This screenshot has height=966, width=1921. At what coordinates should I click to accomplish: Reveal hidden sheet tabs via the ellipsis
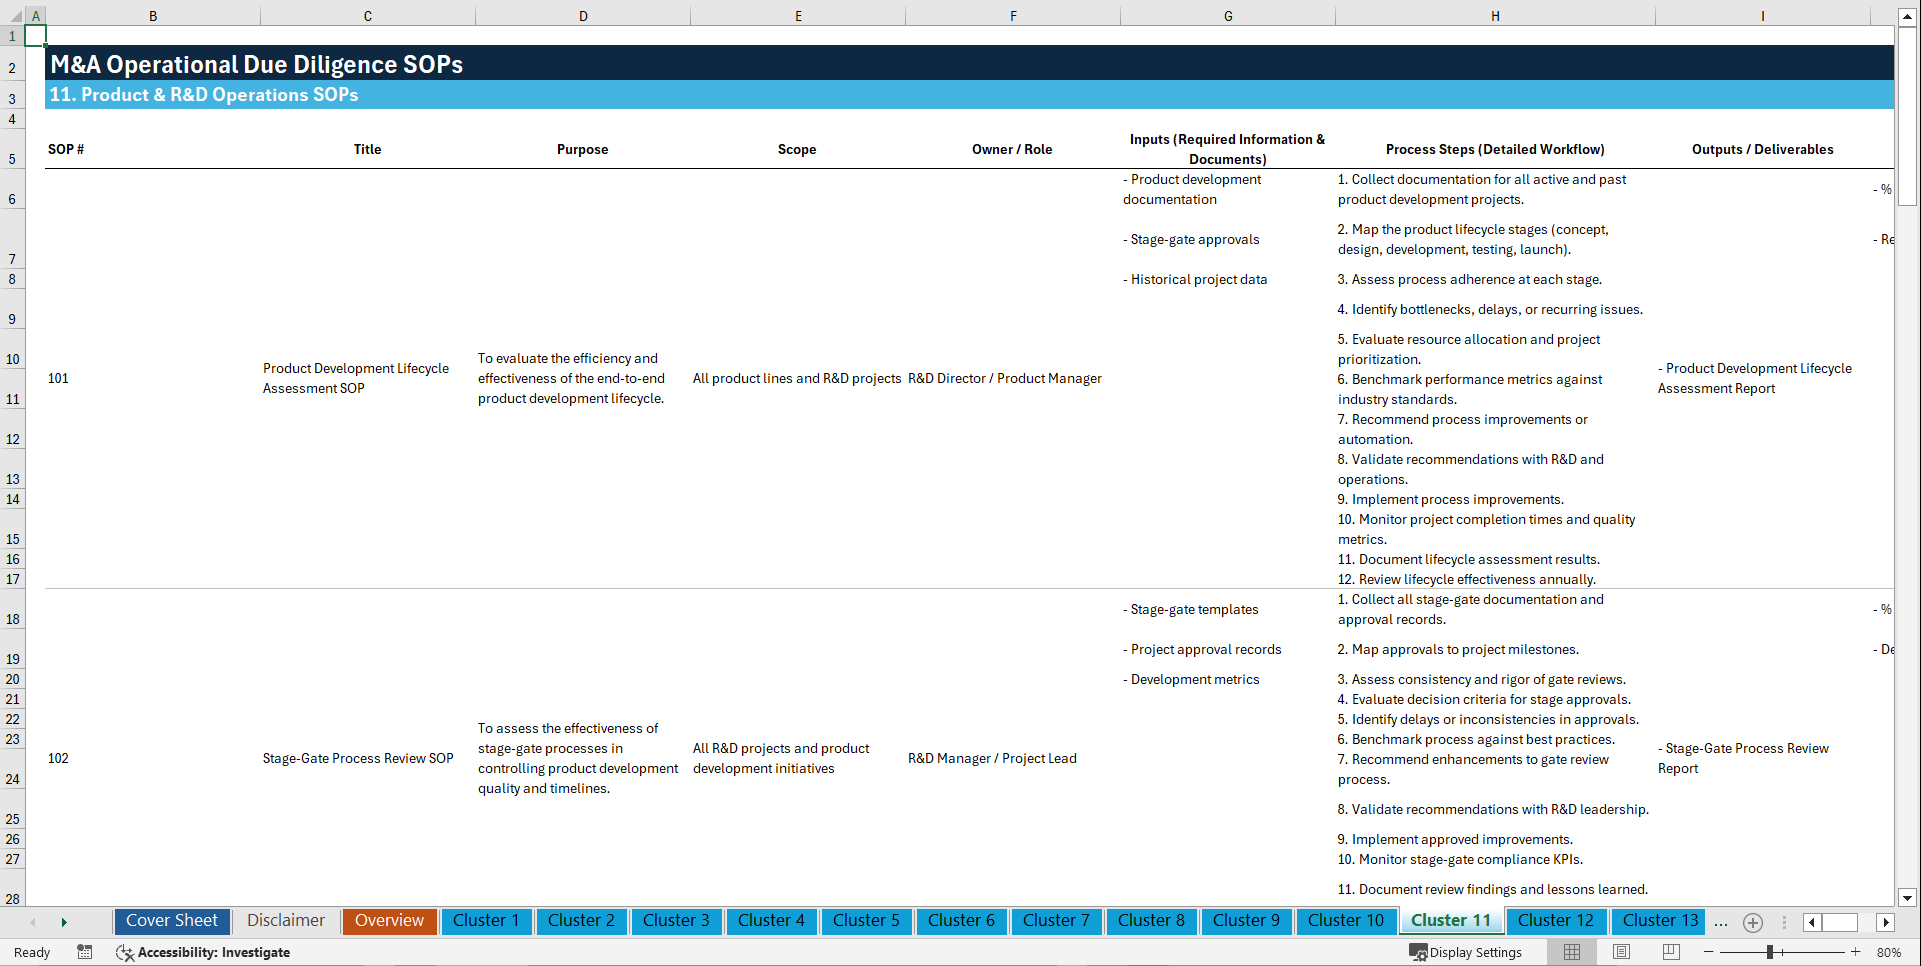(x=1721, y=922)
